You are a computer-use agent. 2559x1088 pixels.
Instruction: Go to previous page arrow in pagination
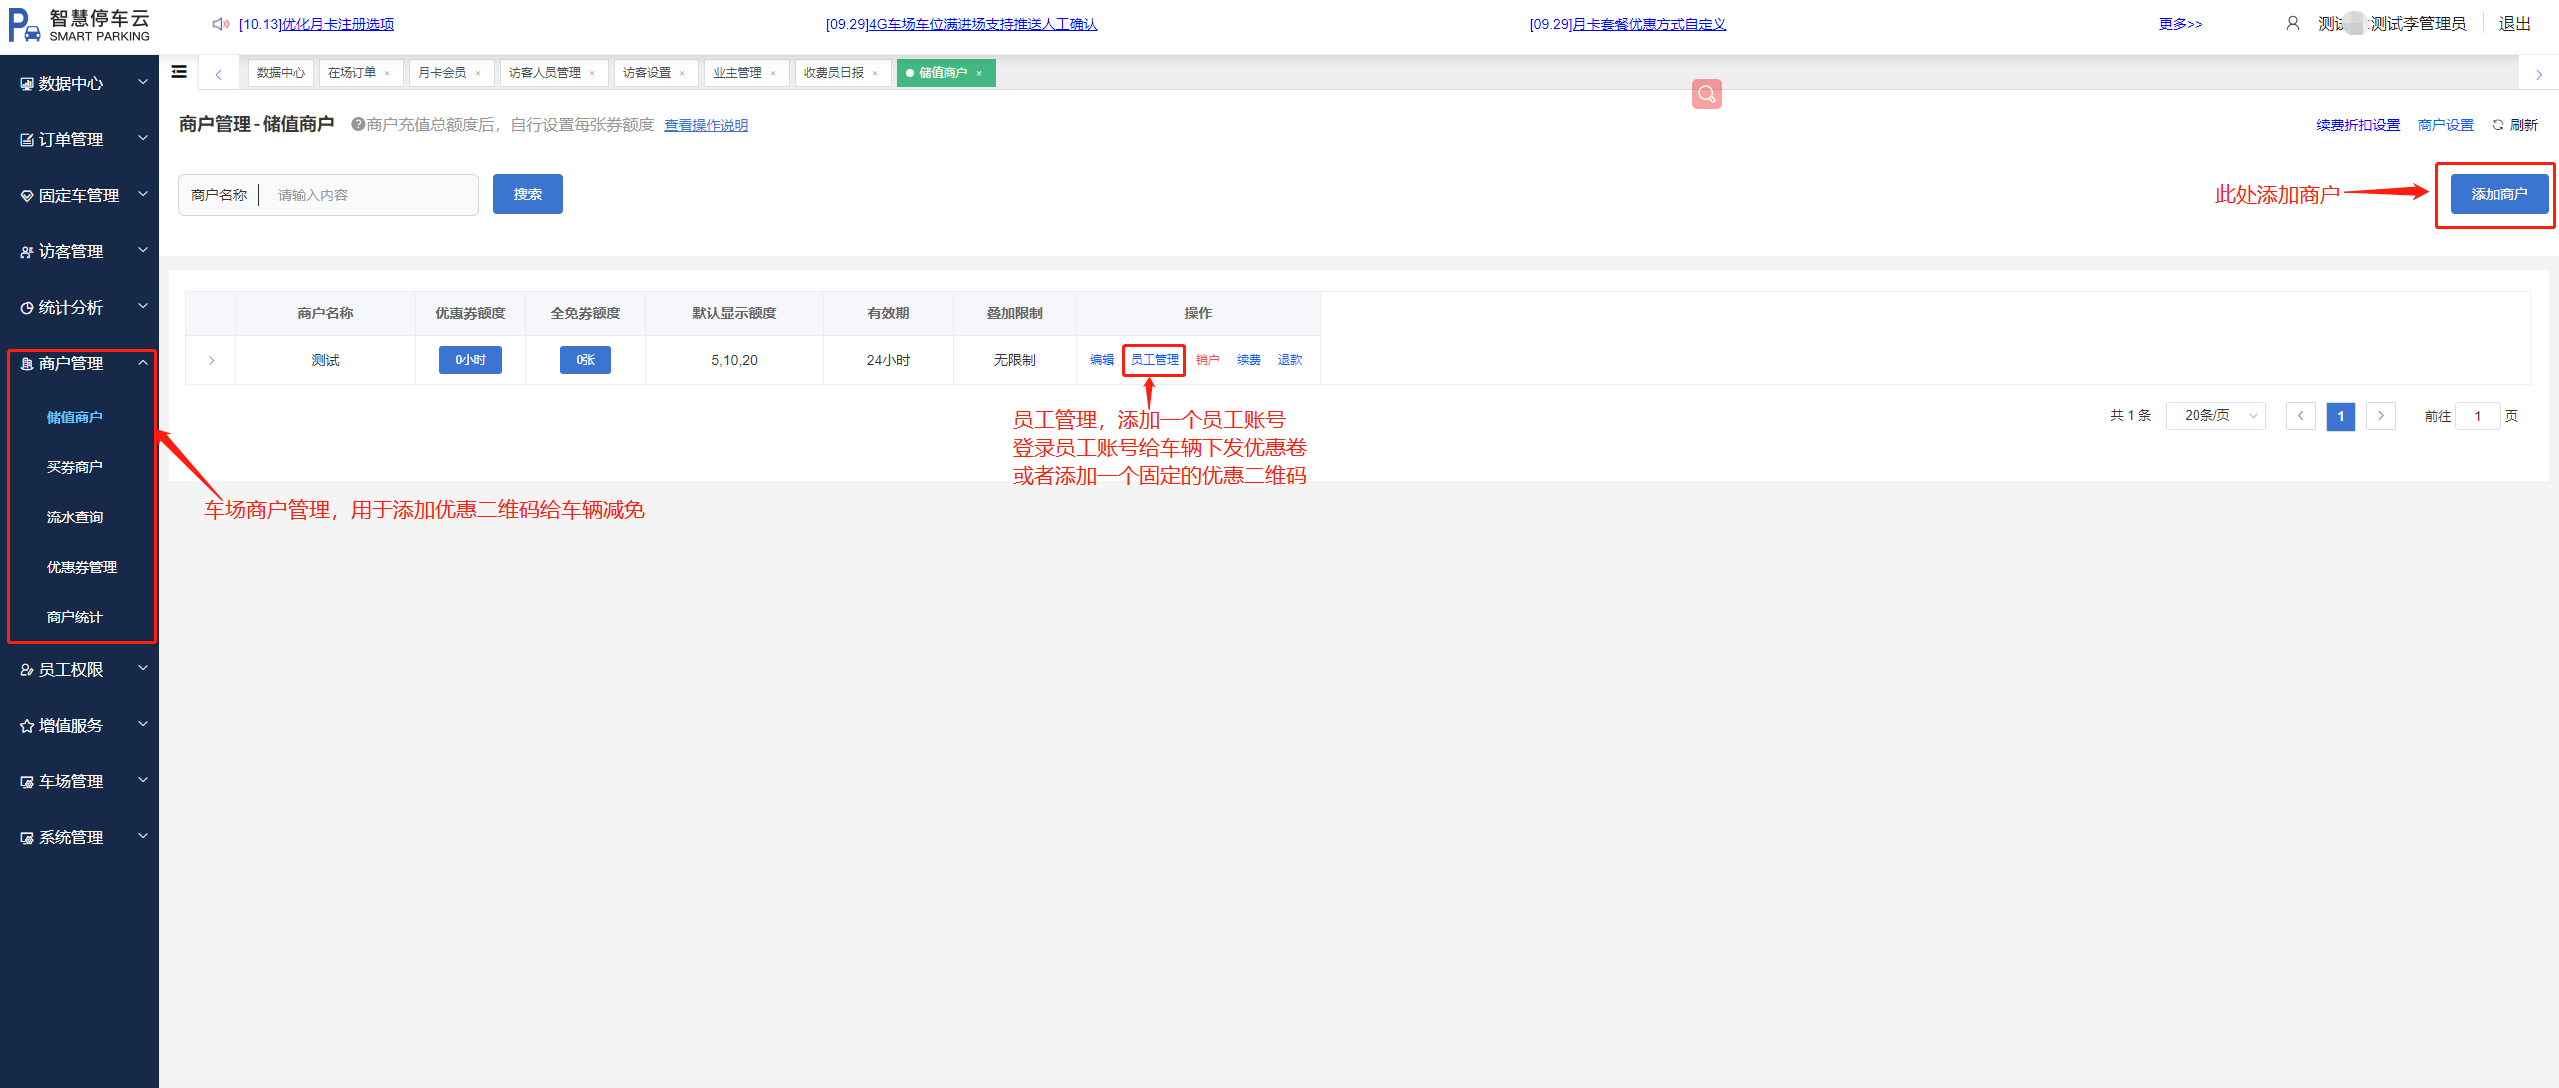coord(2301,416)
